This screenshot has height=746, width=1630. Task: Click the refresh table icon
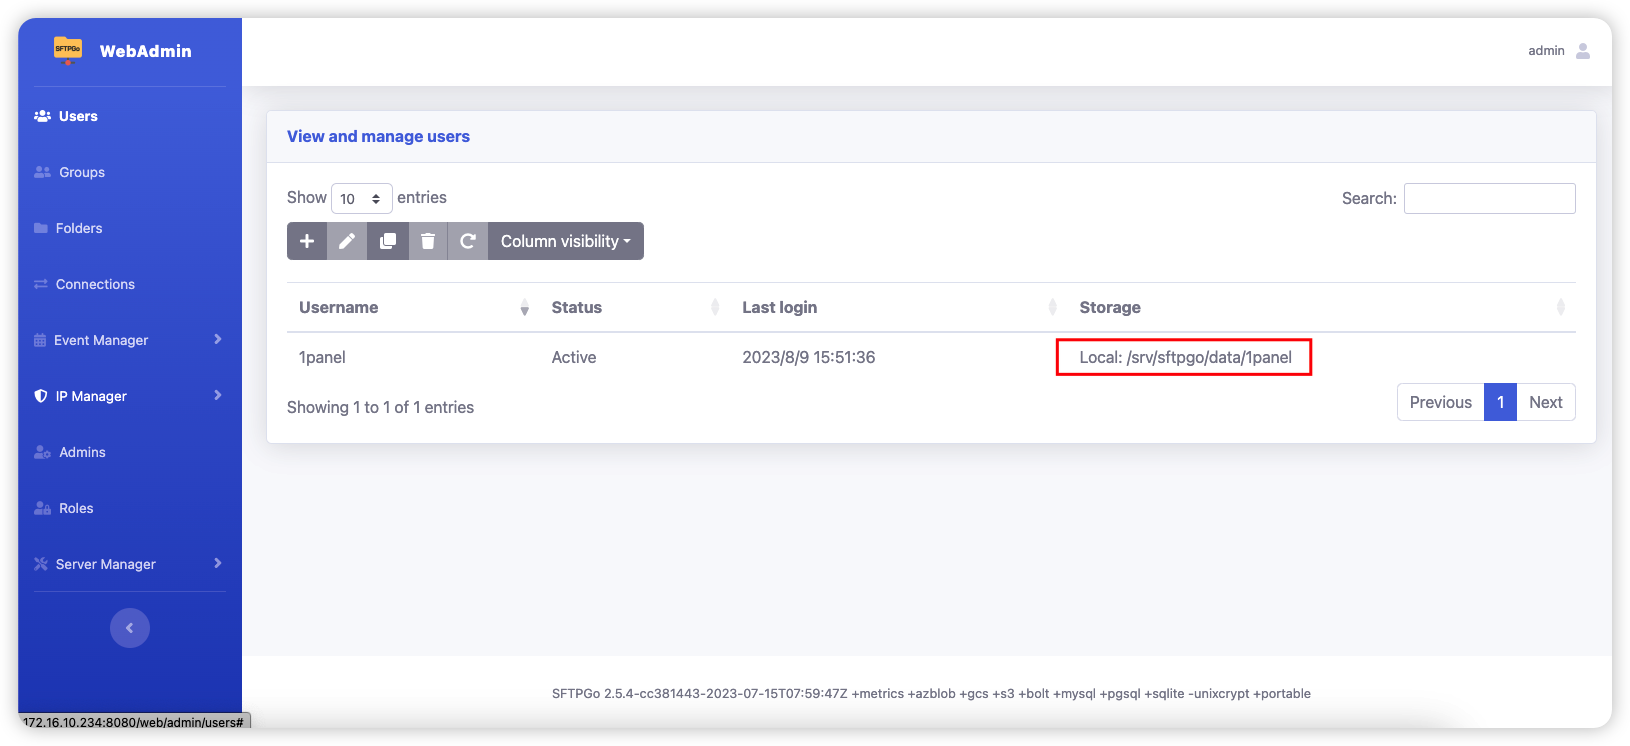pyautogui.click(x=467, y=241)
